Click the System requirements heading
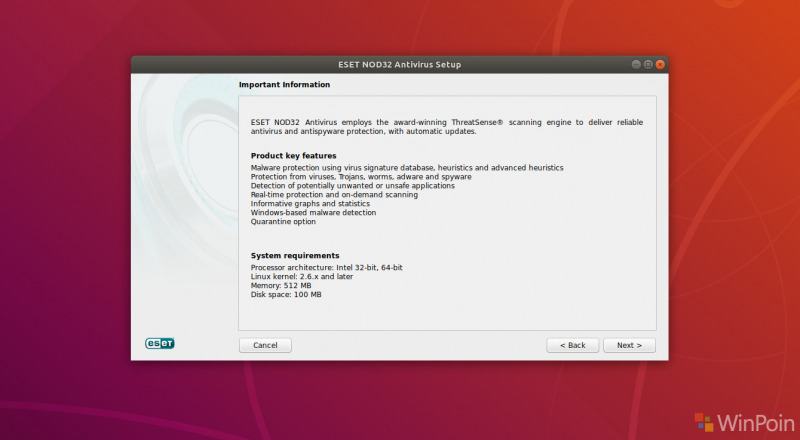The height and width of the screenshot is (440, 800). [x=295, y=256]
